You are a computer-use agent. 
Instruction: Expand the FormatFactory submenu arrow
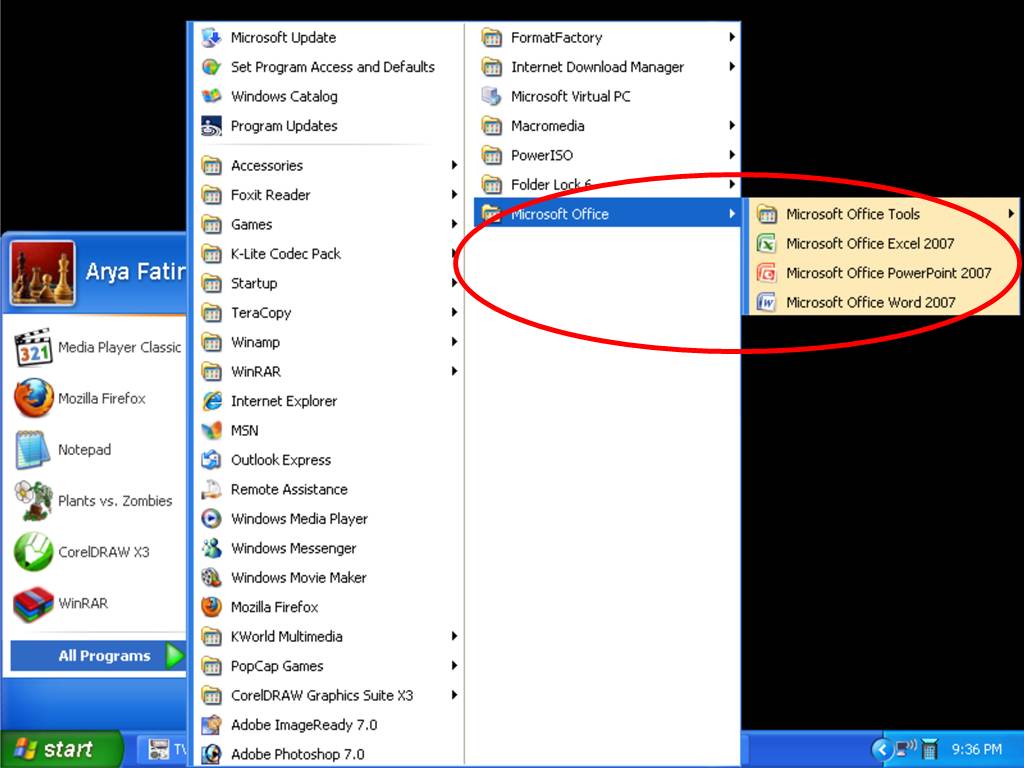pos(732,37)
